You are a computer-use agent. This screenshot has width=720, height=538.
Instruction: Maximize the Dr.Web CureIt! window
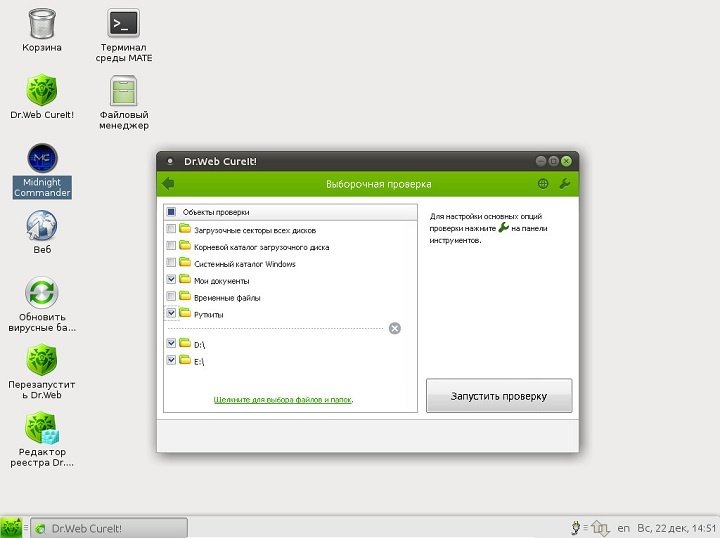pos(554,161)
